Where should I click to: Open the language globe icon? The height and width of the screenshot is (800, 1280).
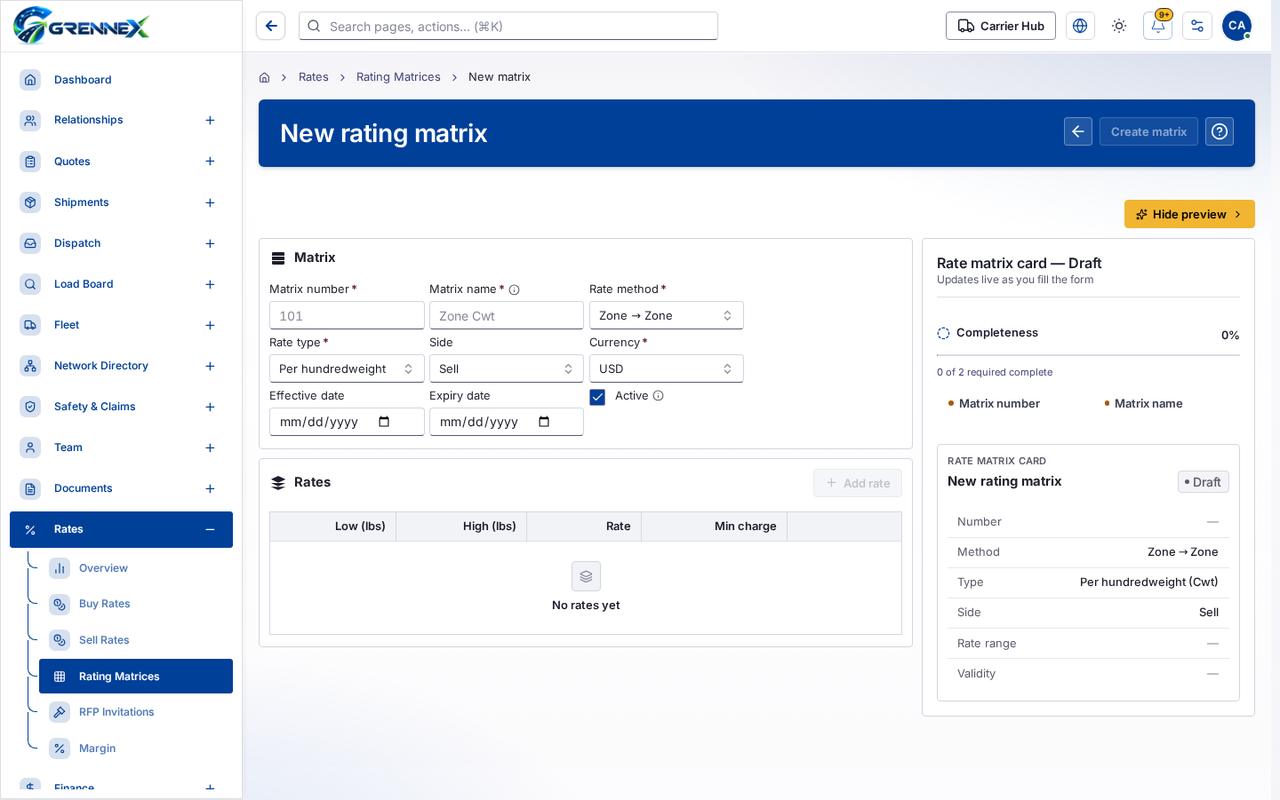click(1080, 26)
